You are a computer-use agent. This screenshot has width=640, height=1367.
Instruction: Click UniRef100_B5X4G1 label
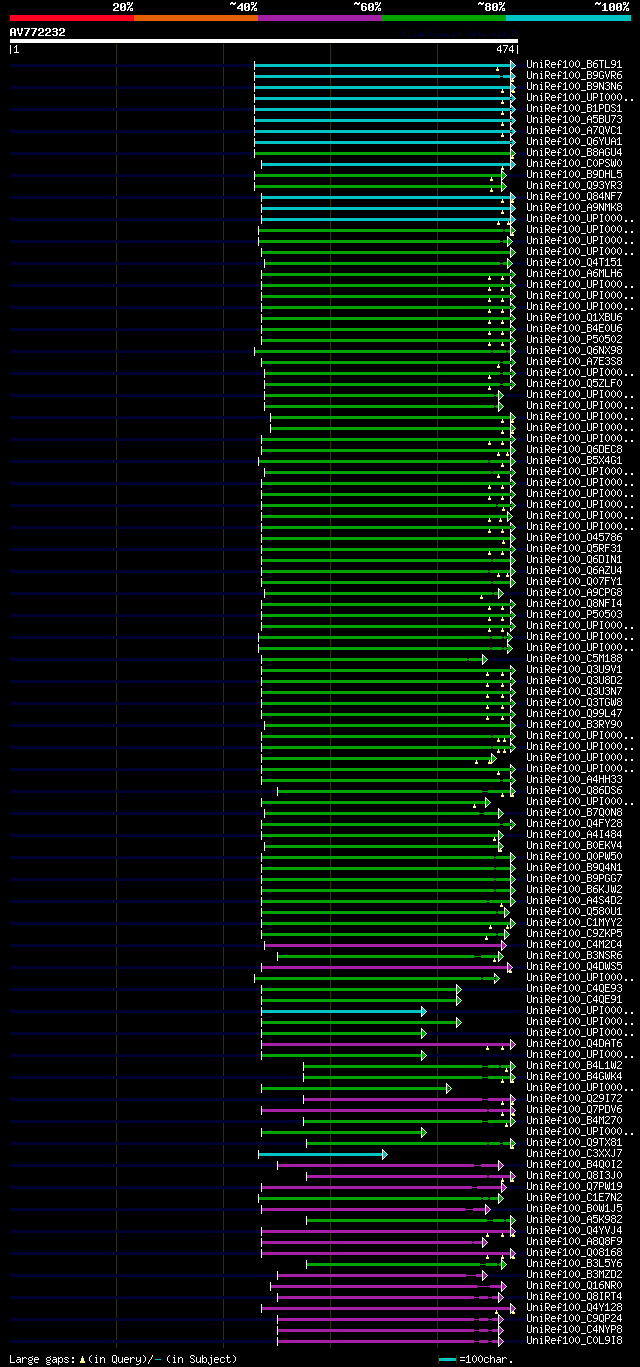tap(576, 460)
